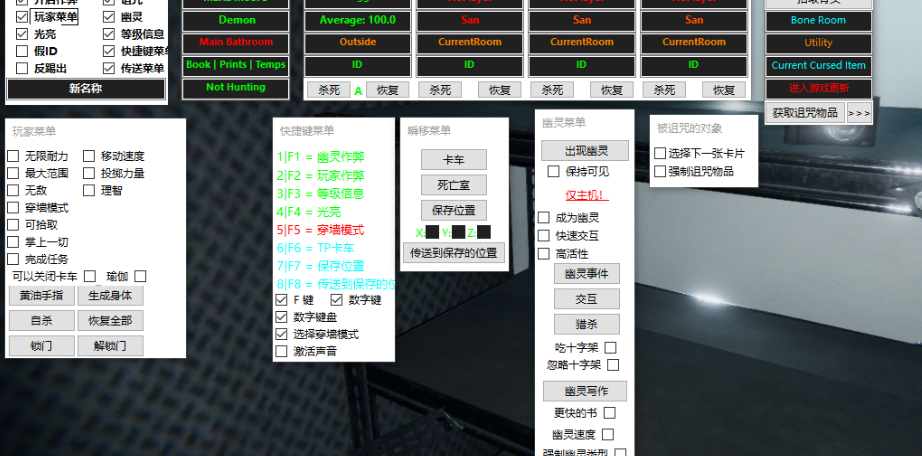Tick the 成为幽灵 checkbox

pos(544,218)
